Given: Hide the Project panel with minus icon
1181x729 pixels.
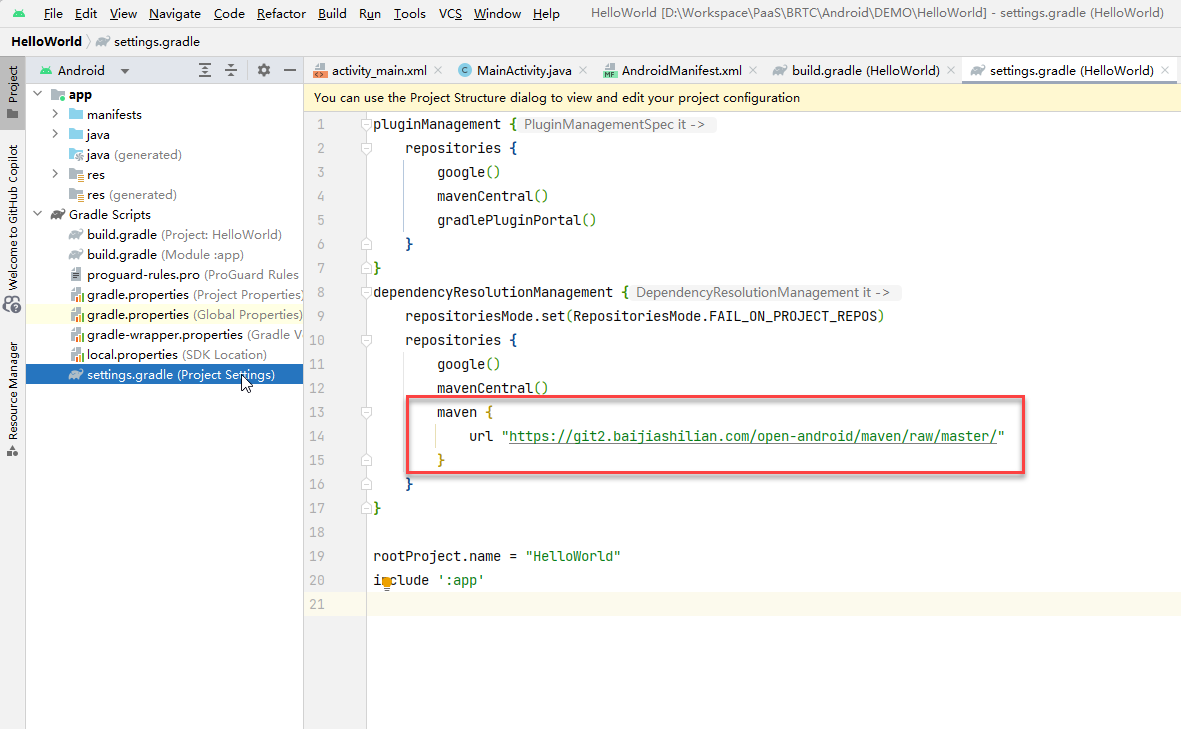Looking at the screenshot, I should tap(290, 70).
